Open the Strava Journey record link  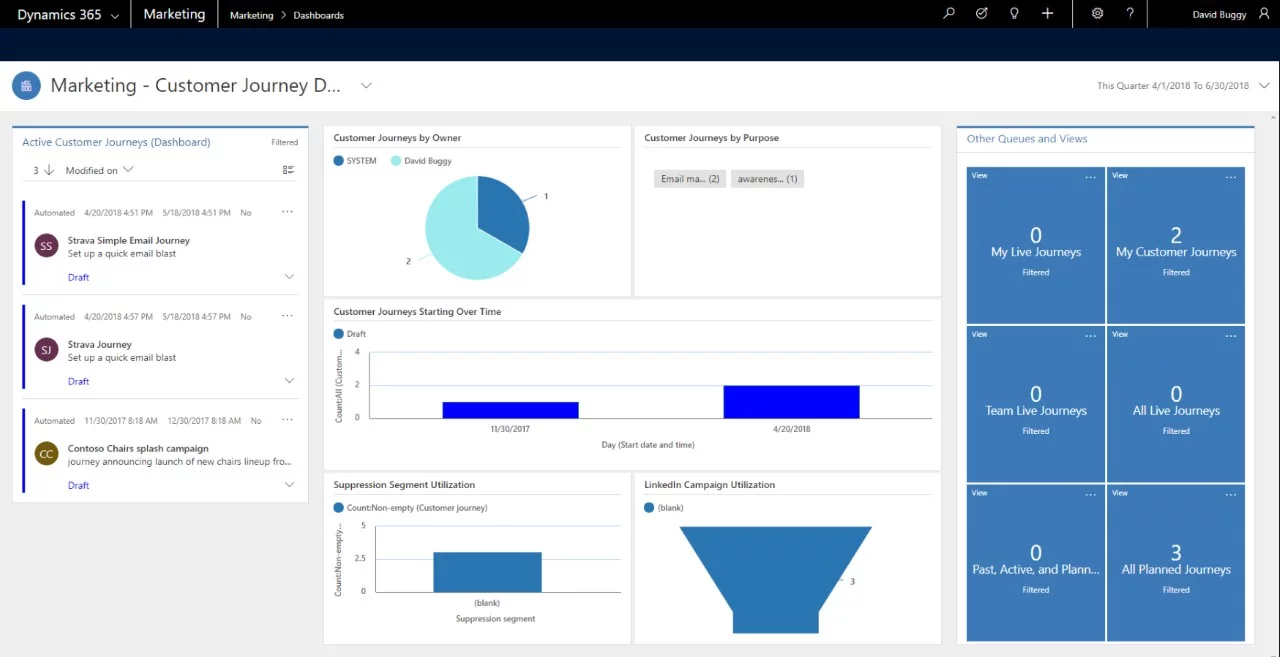pos(100,344)
